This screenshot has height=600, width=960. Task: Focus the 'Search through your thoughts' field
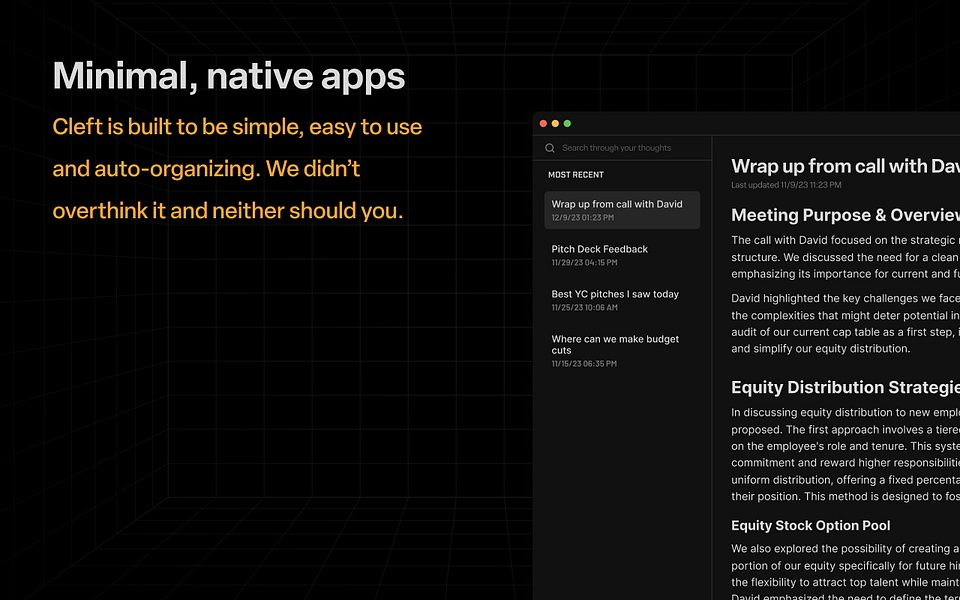pyautogui.click(x=622, y=148)
